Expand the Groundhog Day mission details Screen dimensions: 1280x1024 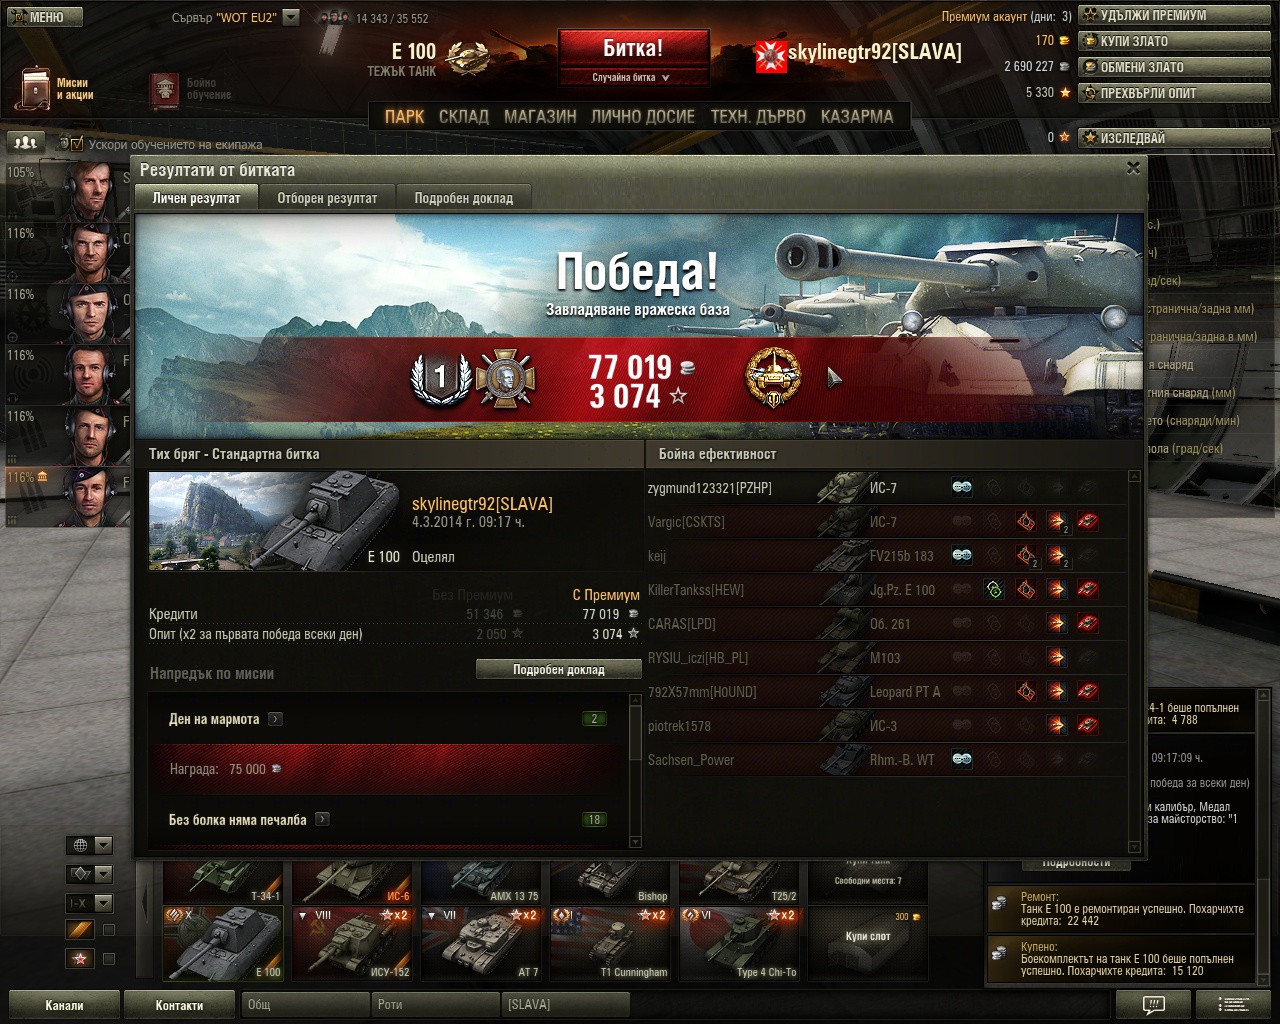pyautogui.click(x=275, y=719)
